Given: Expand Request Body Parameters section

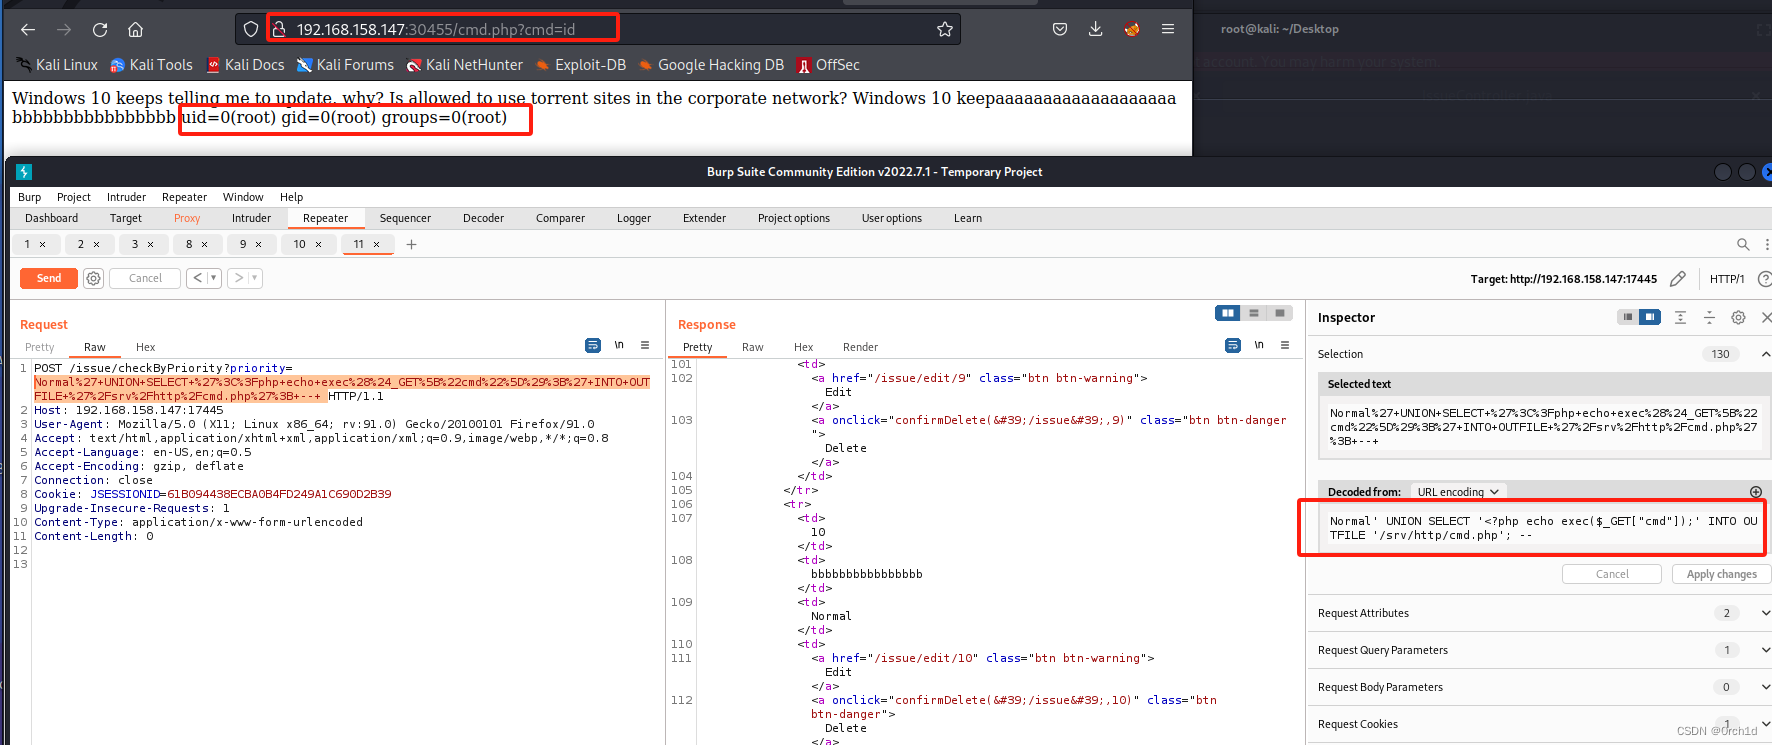Looking at the screenshot, I should click(x=1765, y=687).
